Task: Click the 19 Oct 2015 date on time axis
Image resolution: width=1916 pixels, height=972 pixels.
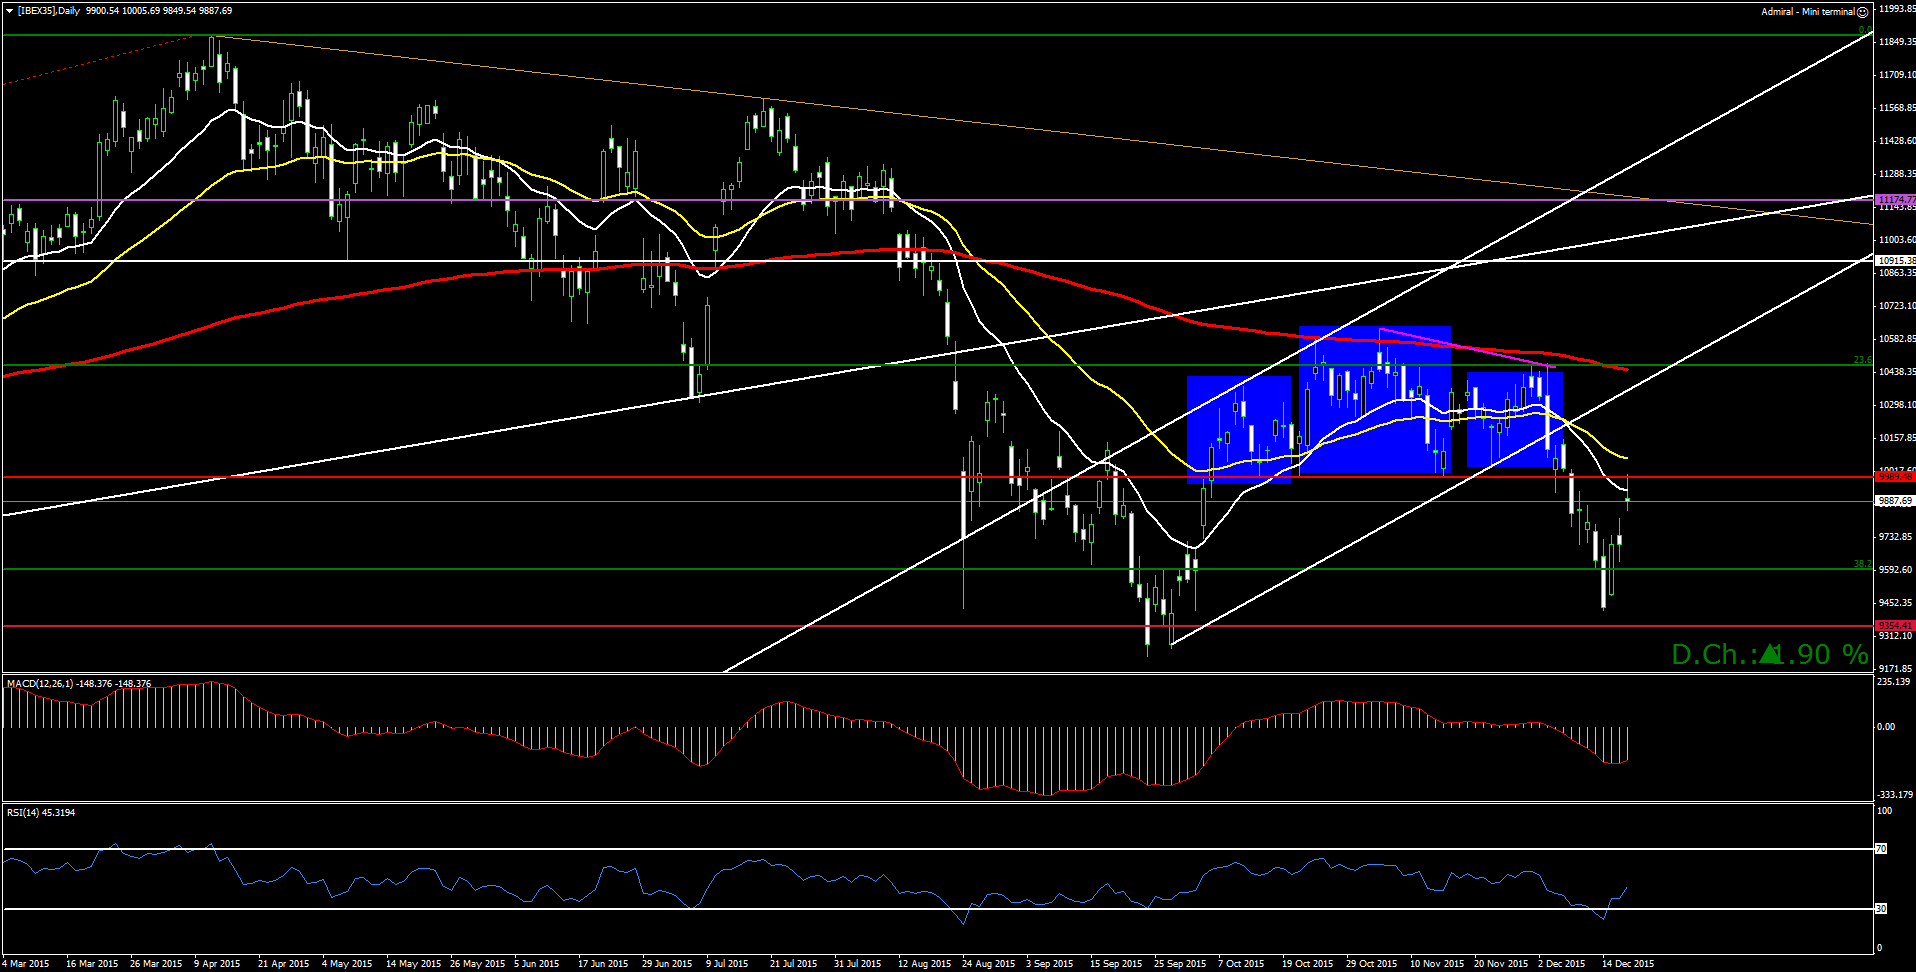Action: tap(1308, 964)
